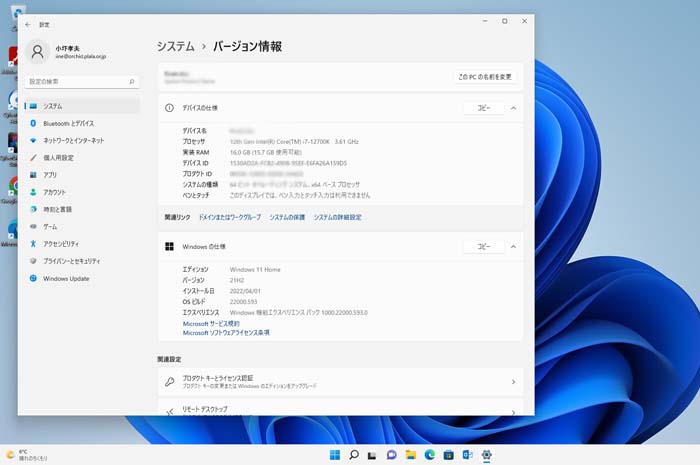Select the 2022/04/01 install date text
Viewport: 700px width, 465px height.
[x=245, y=291]
